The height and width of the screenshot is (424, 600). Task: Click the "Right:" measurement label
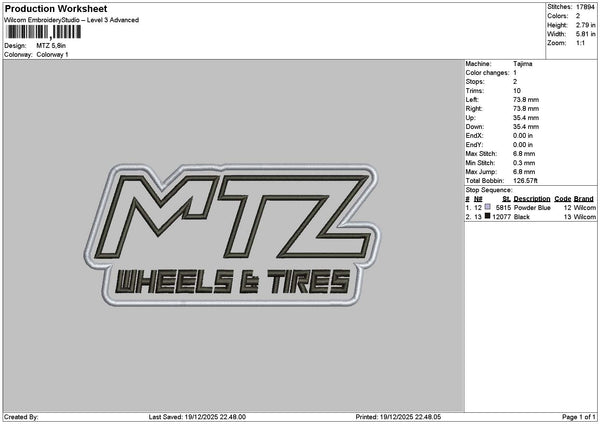point(474,109)
